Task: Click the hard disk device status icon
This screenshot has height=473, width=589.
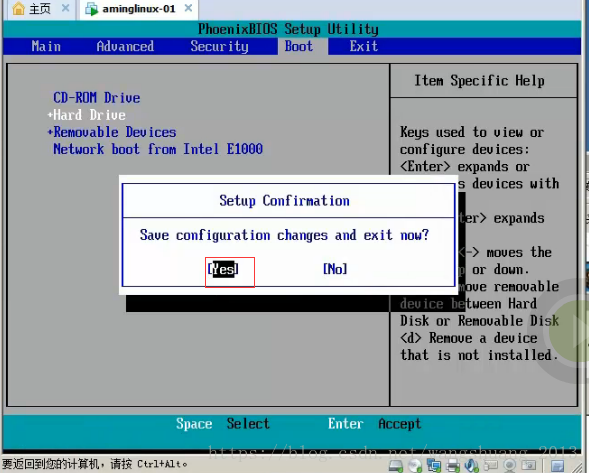Action: tap(396, 465)
